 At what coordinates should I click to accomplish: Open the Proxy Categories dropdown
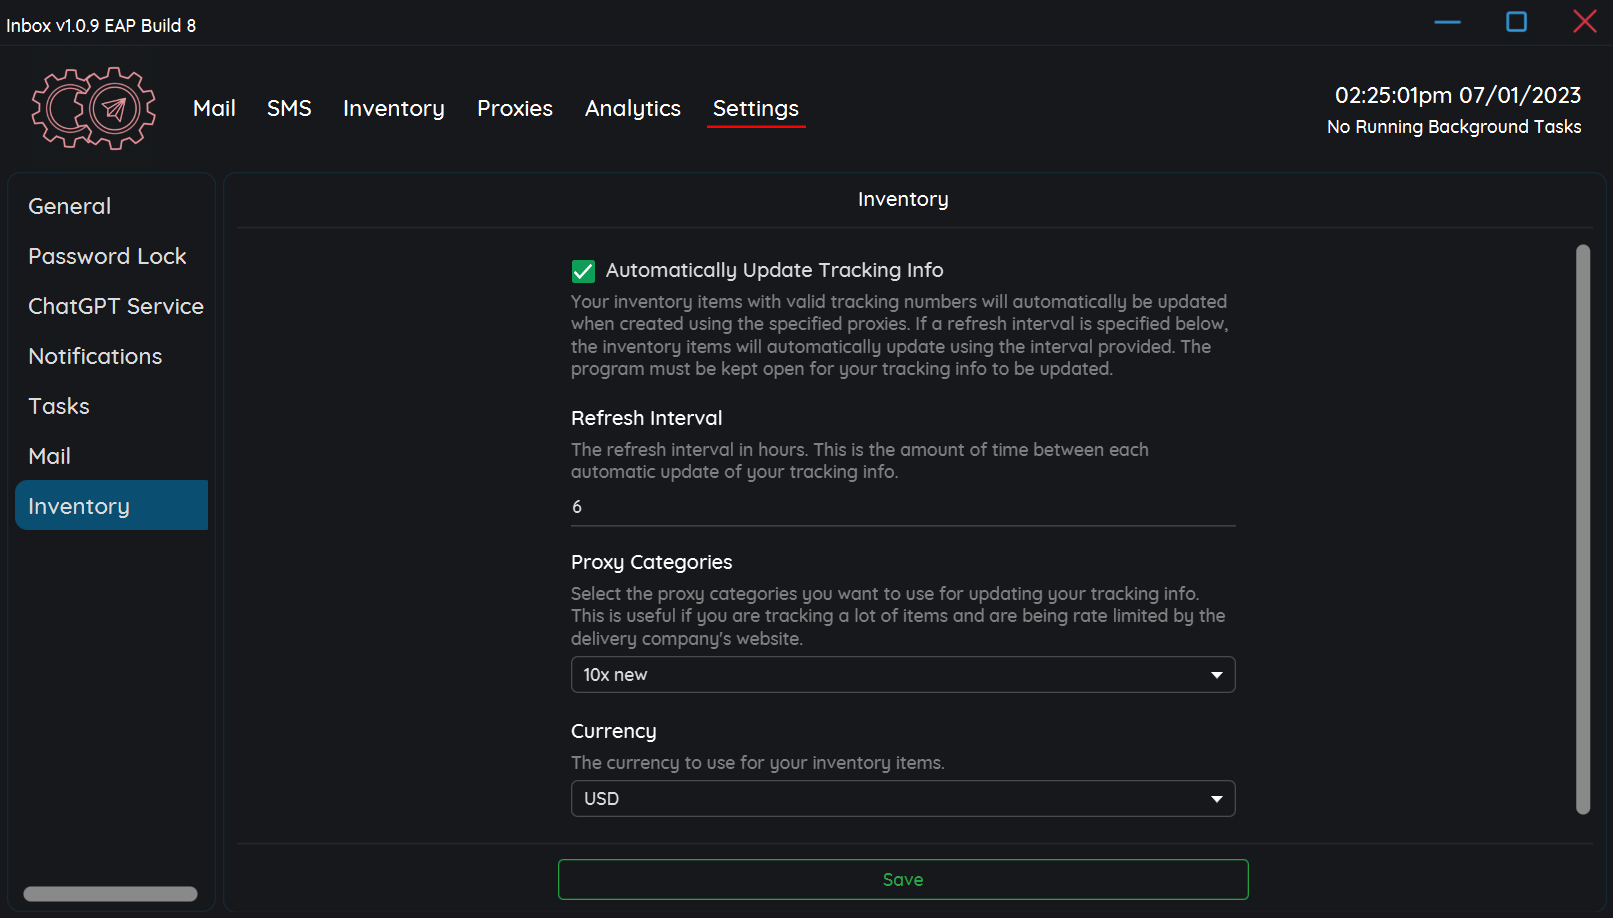902,675
